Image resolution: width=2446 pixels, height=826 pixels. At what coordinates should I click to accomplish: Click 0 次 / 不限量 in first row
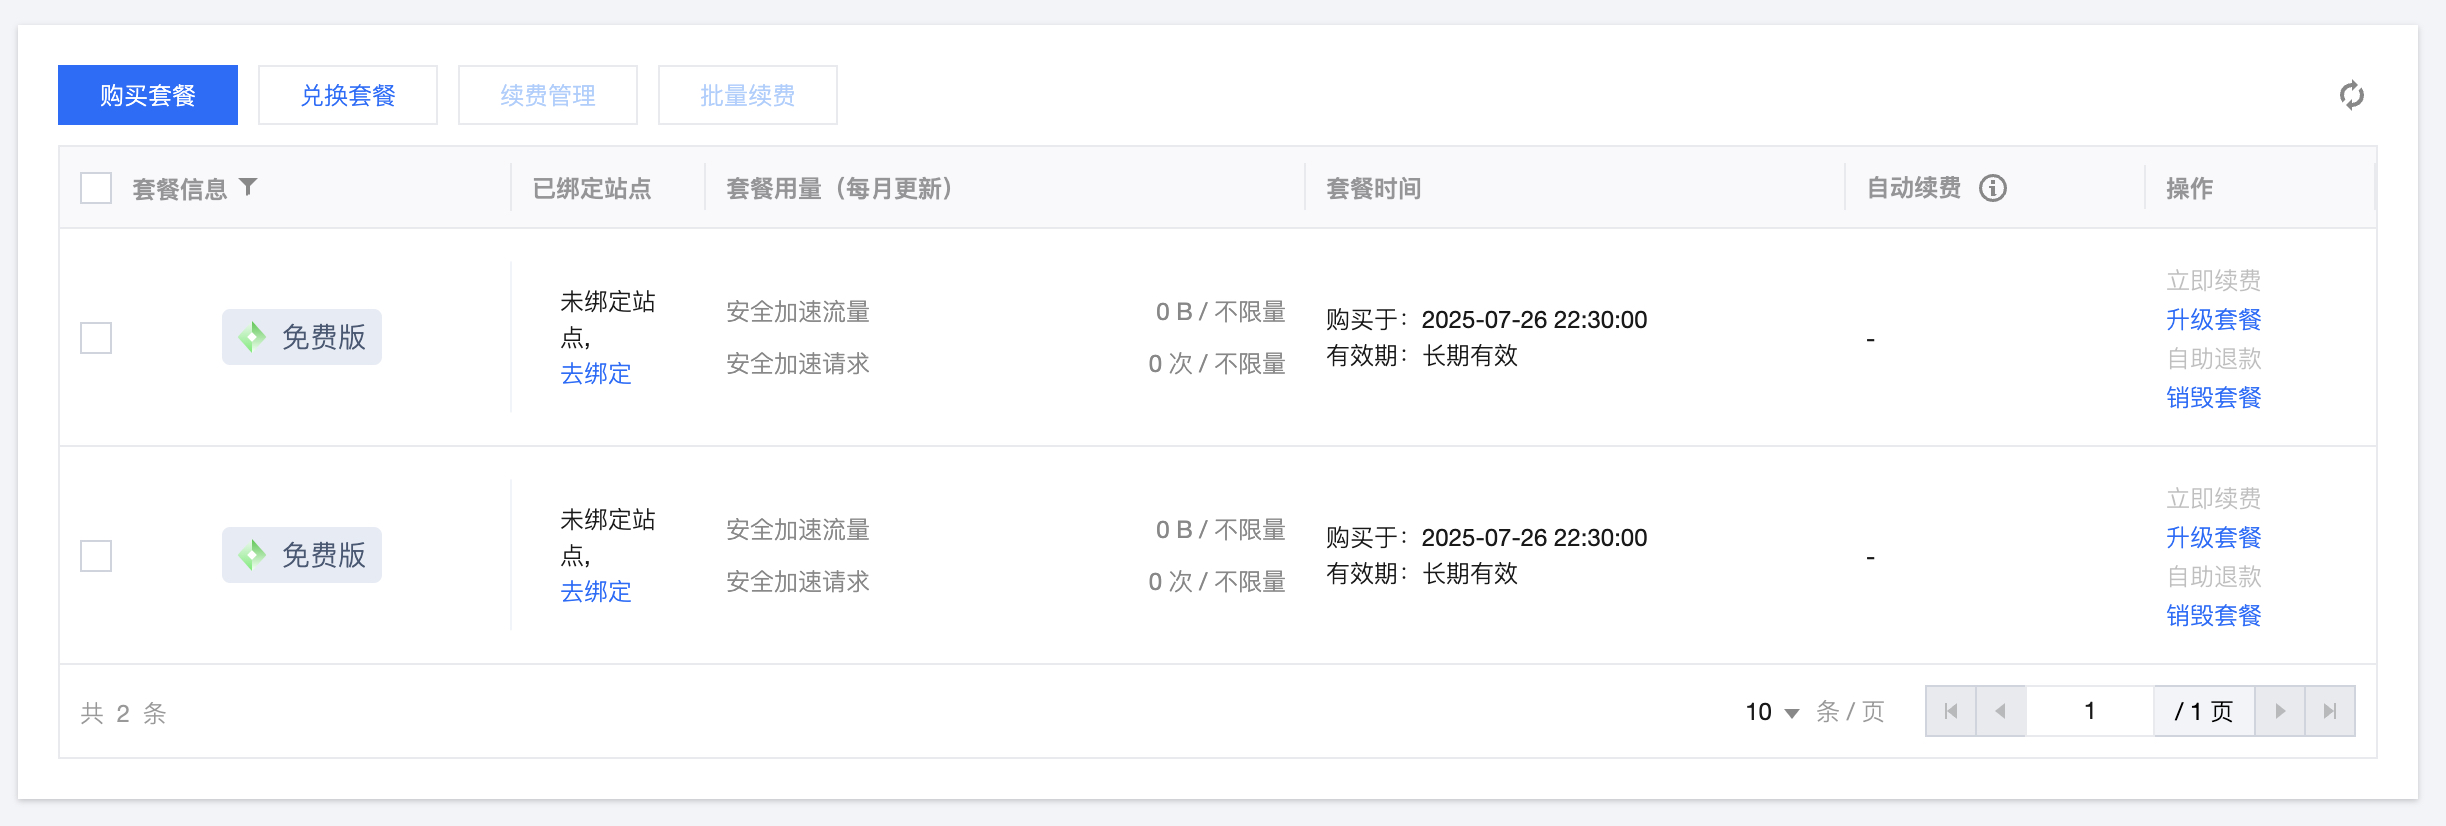tap(1217, 364)
